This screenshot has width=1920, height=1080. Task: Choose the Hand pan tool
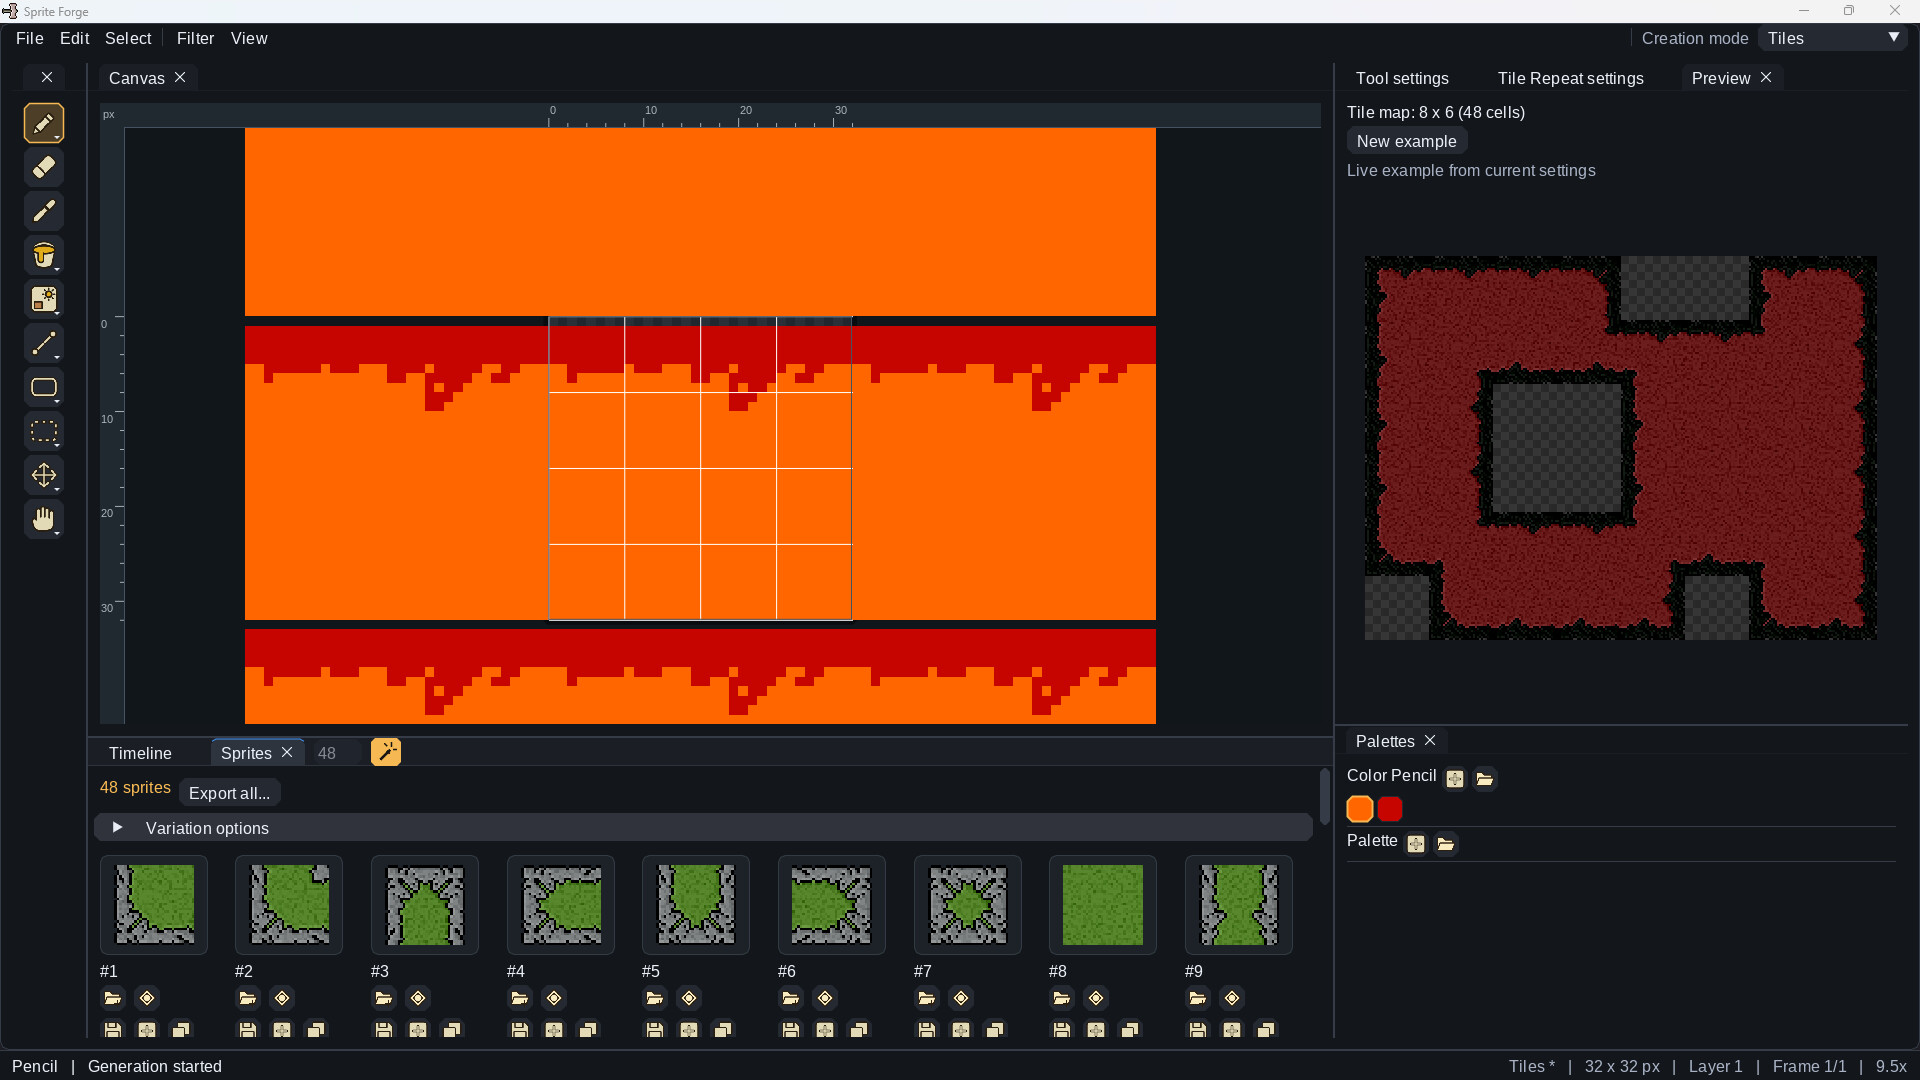[x=44, y=520]
